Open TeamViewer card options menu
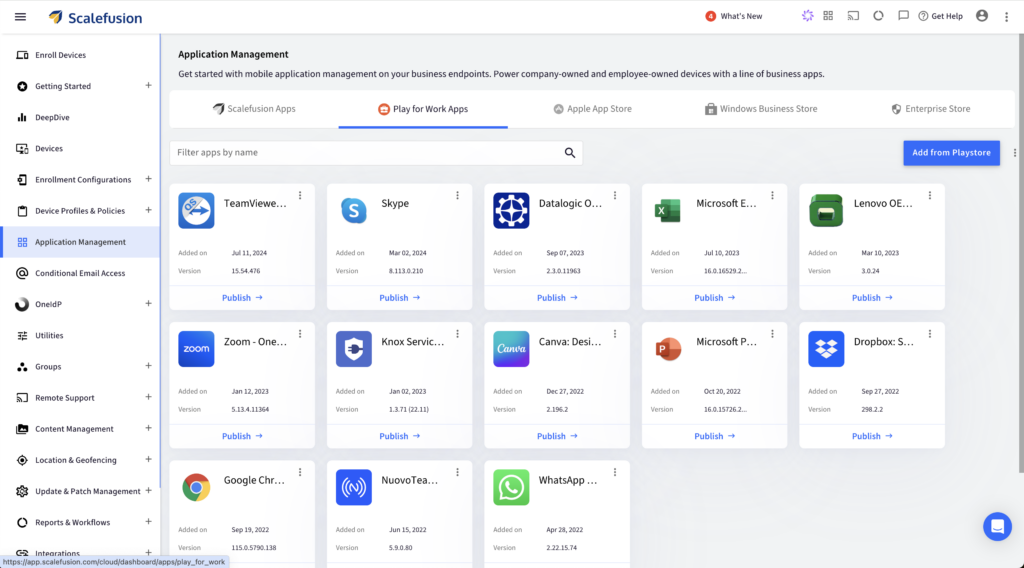 pyautogui.click(x=300, y=195)
